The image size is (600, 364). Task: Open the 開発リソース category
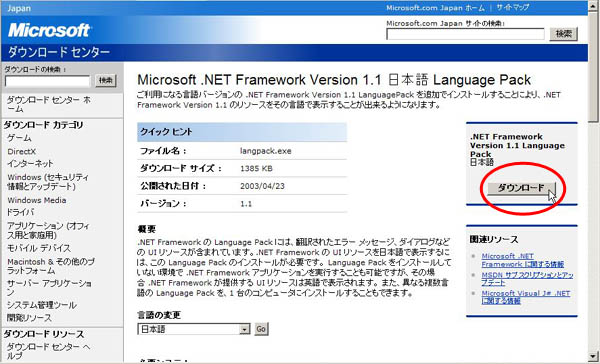click(x=29, y=318)
